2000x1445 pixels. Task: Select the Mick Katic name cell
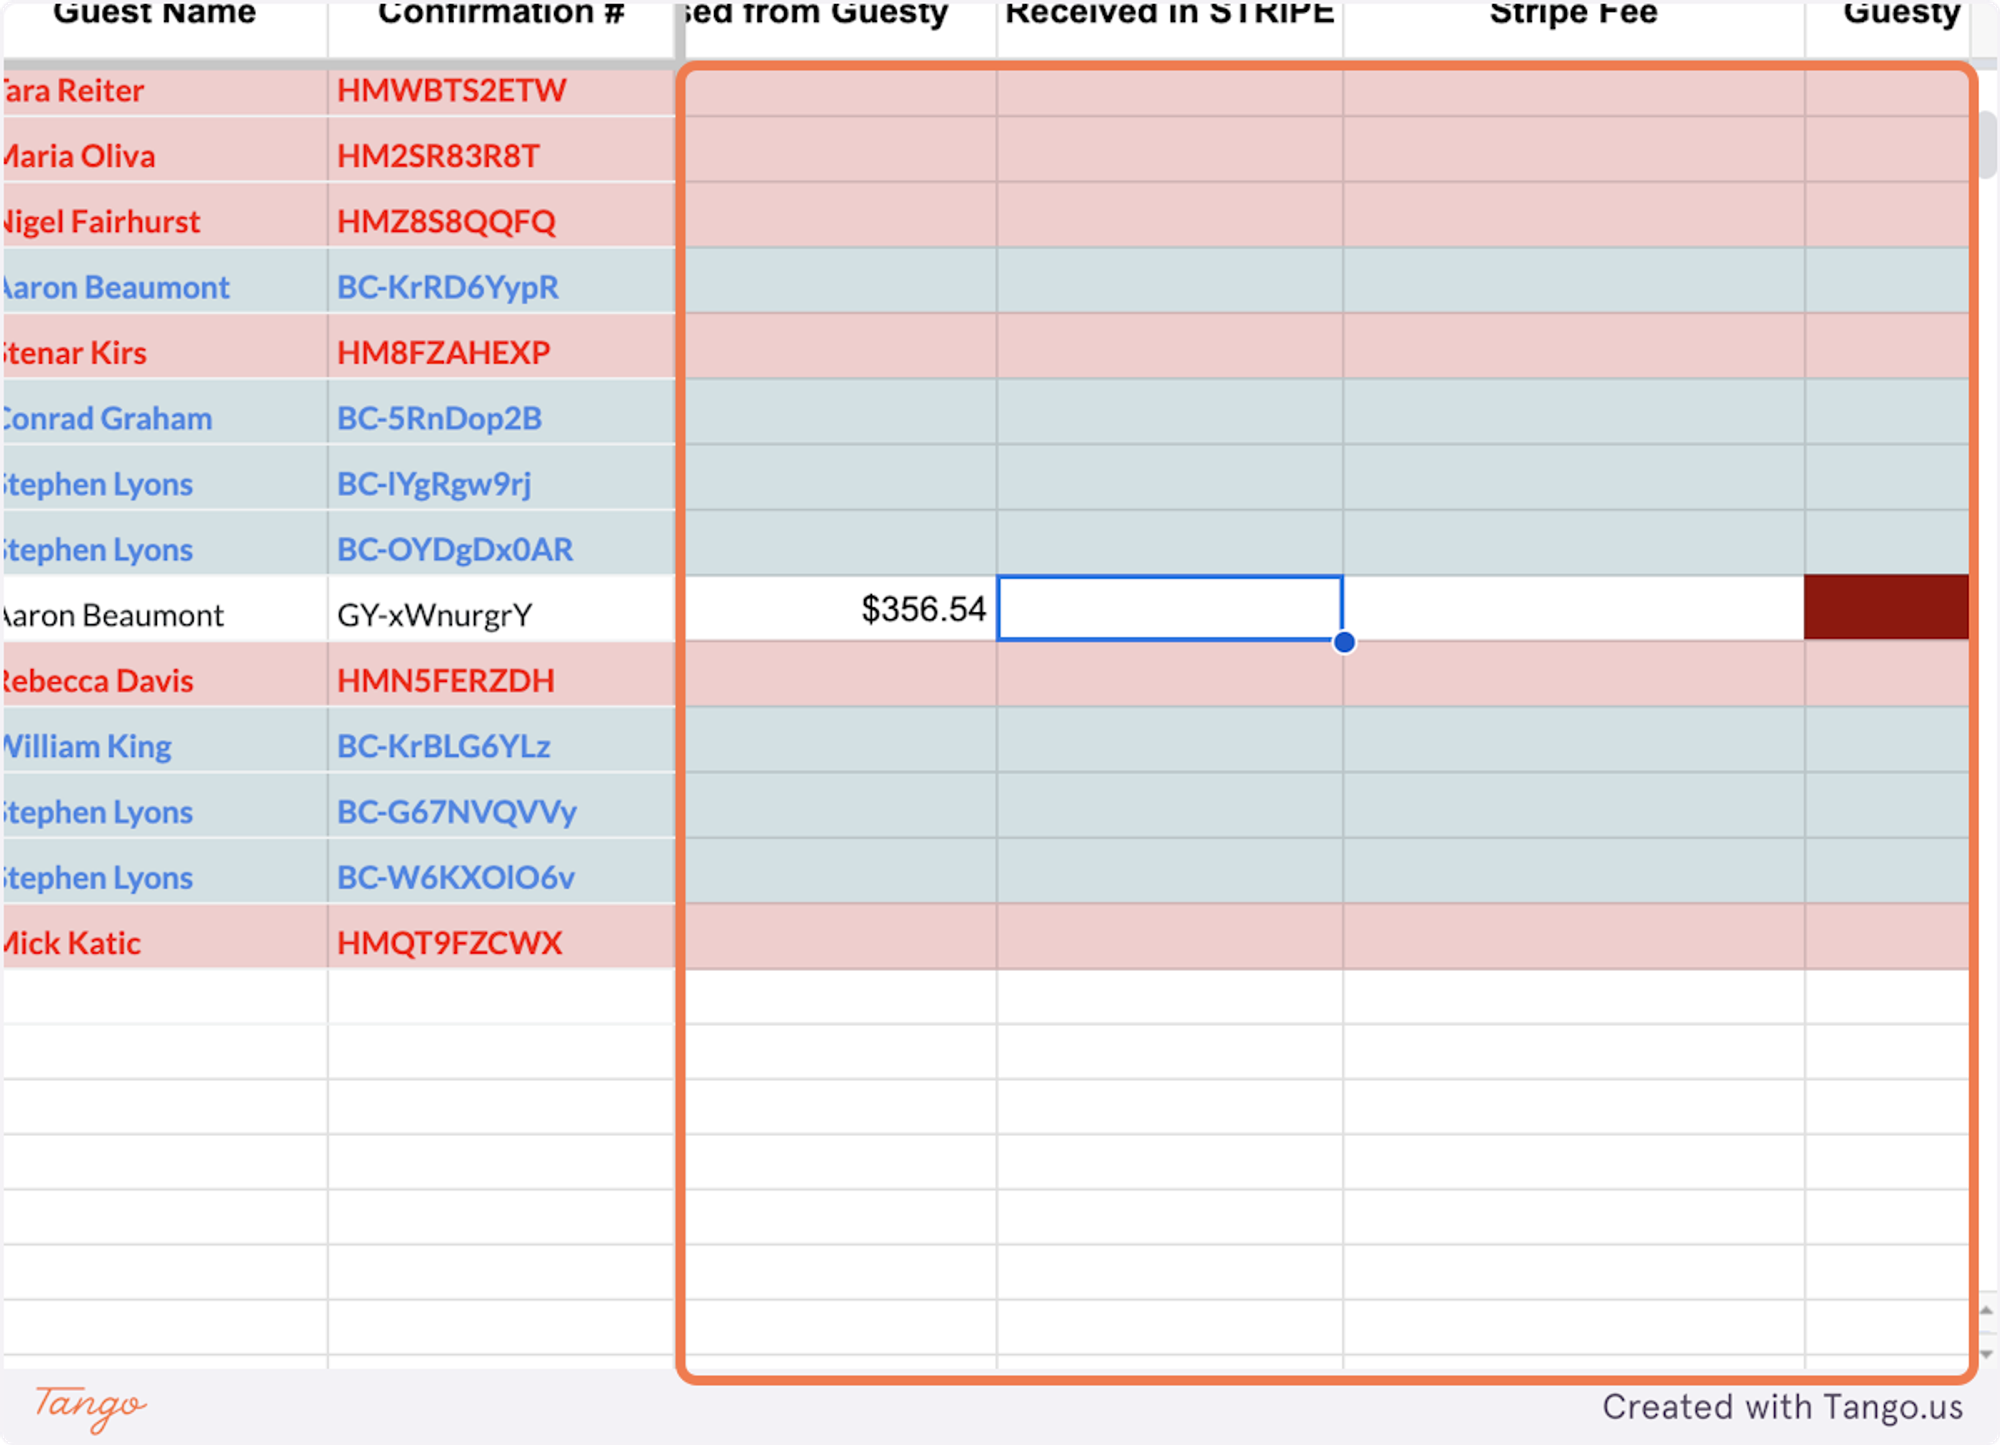coord(165,942)
